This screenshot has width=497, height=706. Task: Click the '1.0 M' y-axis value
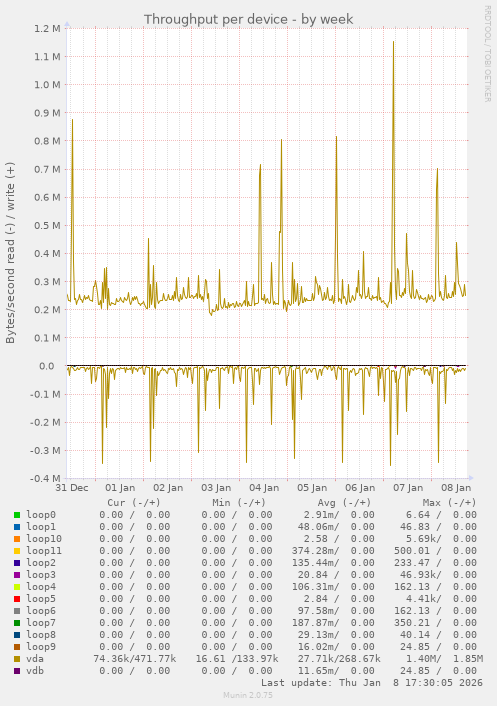point(47,85)
